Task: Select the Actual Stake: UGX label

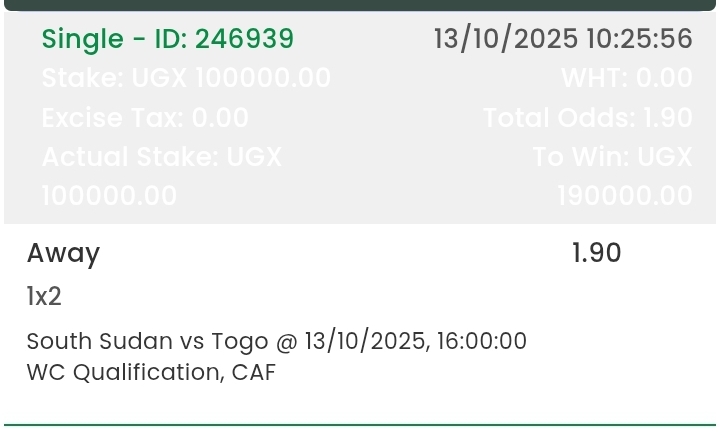Action: tap(162, 157)
